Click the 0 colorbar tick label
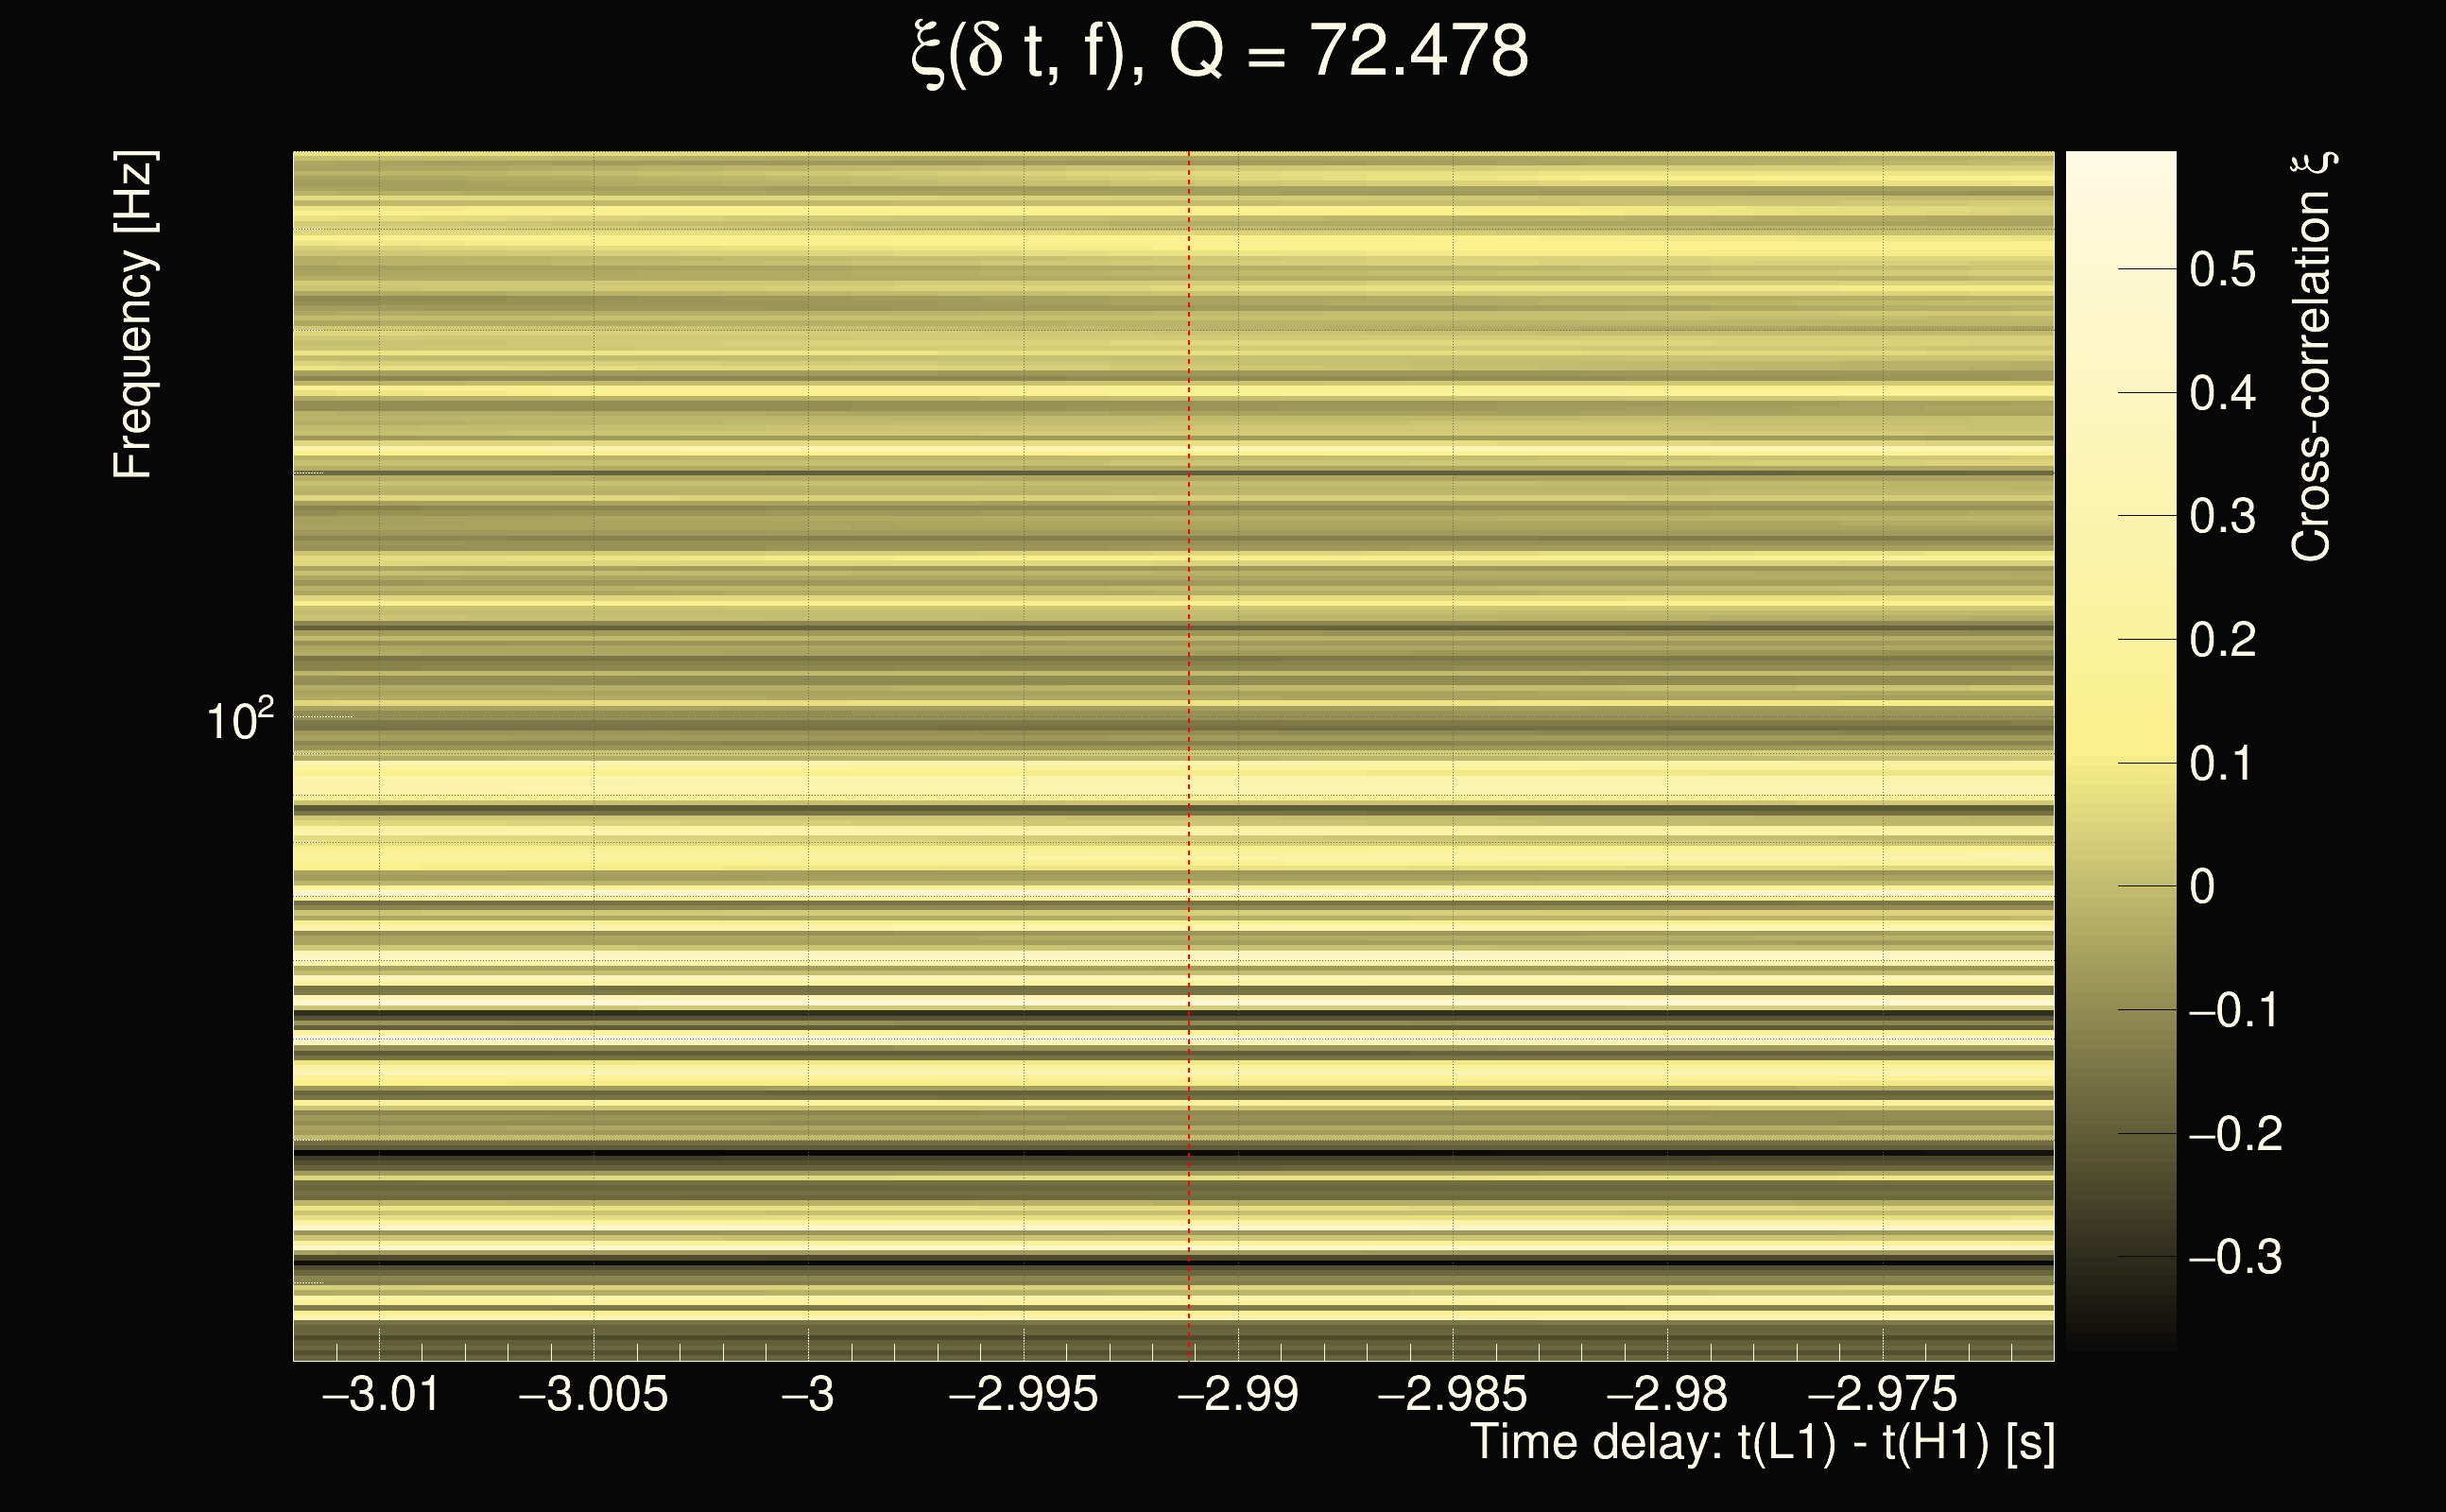 coord(2202,887)
